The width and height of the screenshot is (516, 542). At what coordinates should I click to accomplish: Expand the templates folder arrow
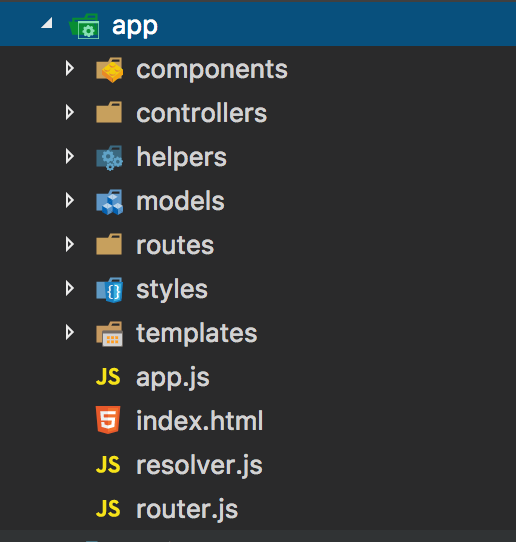pos(69,332)
